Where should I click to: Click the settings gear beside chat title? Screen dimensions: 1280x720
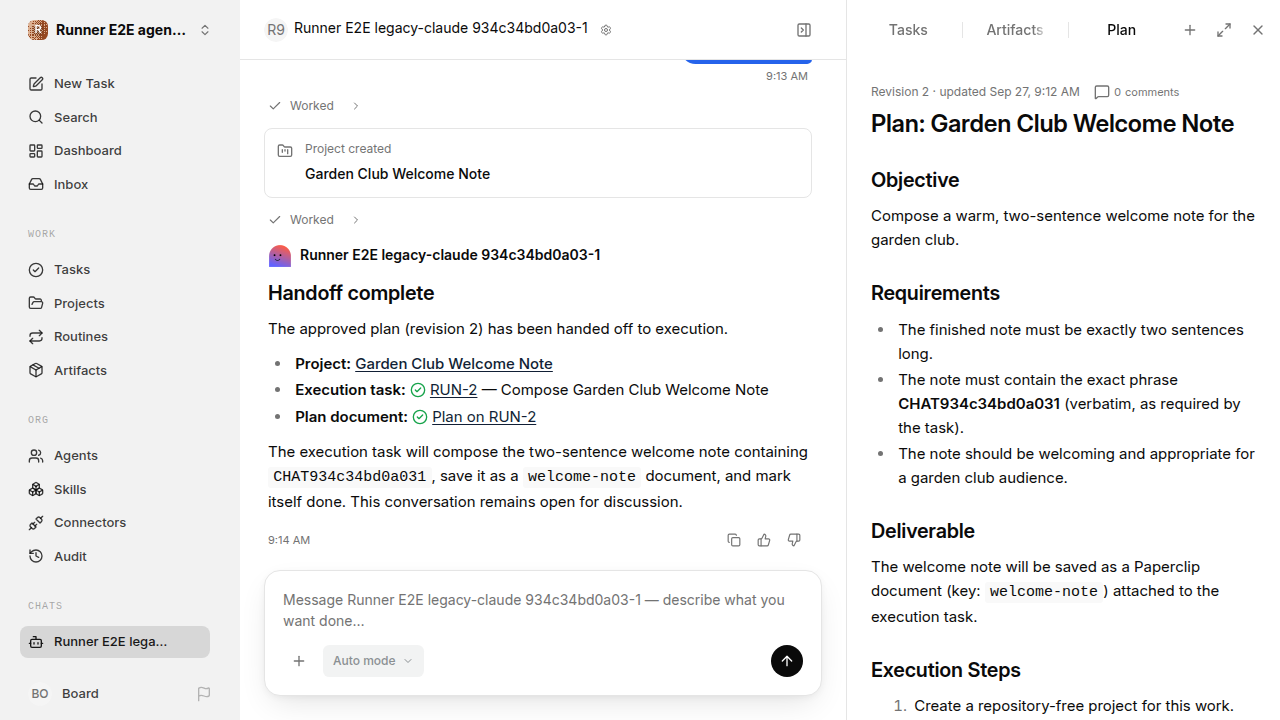(606, 30)
